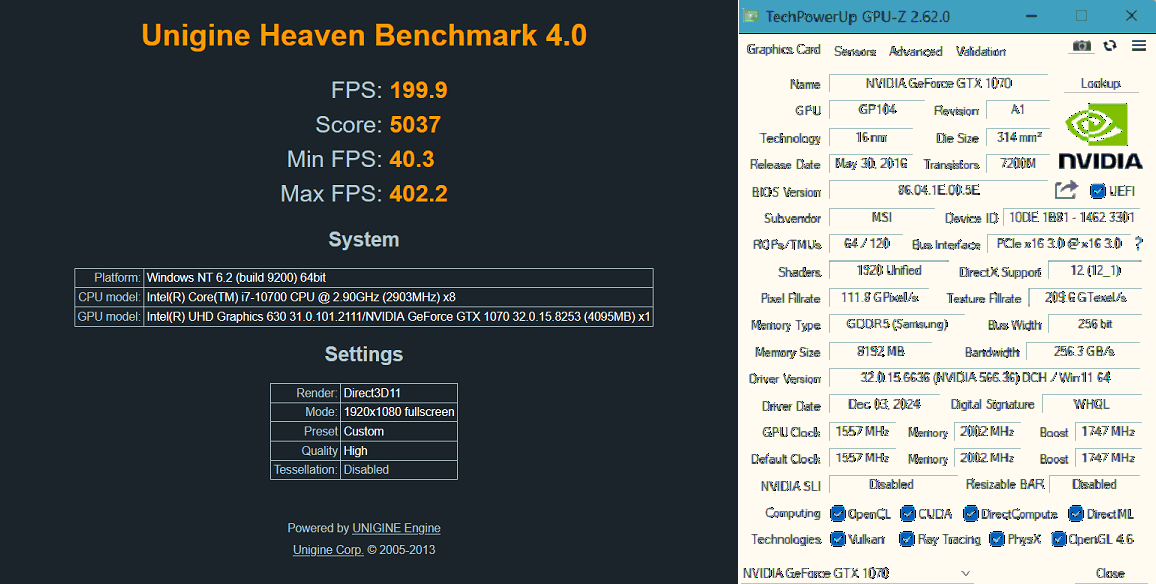Click the bus interface question mark
1156x584 pixels.
(x=1139, y=243)
